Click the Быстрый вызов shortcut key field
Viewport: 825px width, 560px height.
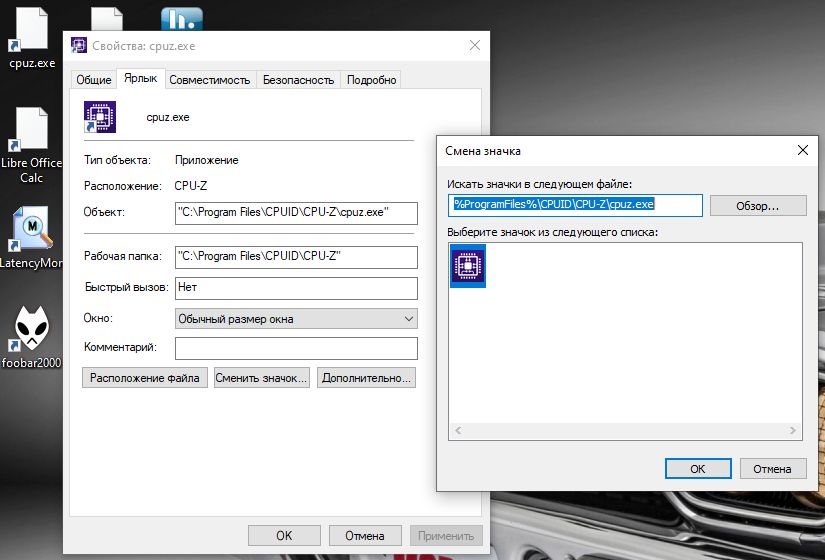tap(296, 288)
